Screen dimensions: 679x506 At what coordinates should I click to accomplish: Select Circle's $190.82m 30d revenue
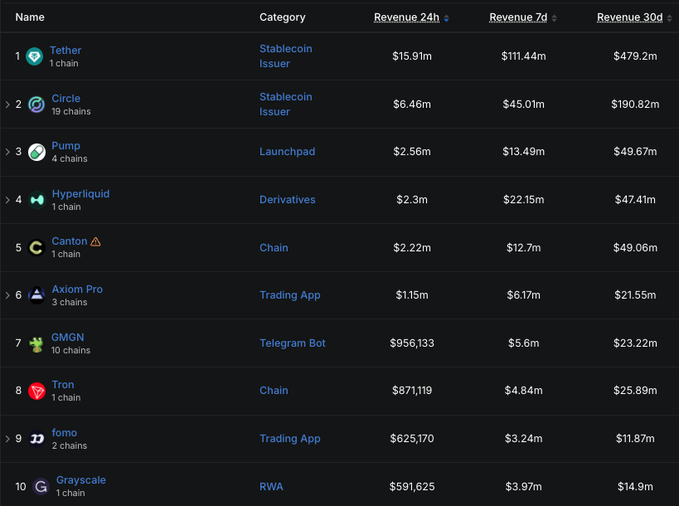[635, 104]
